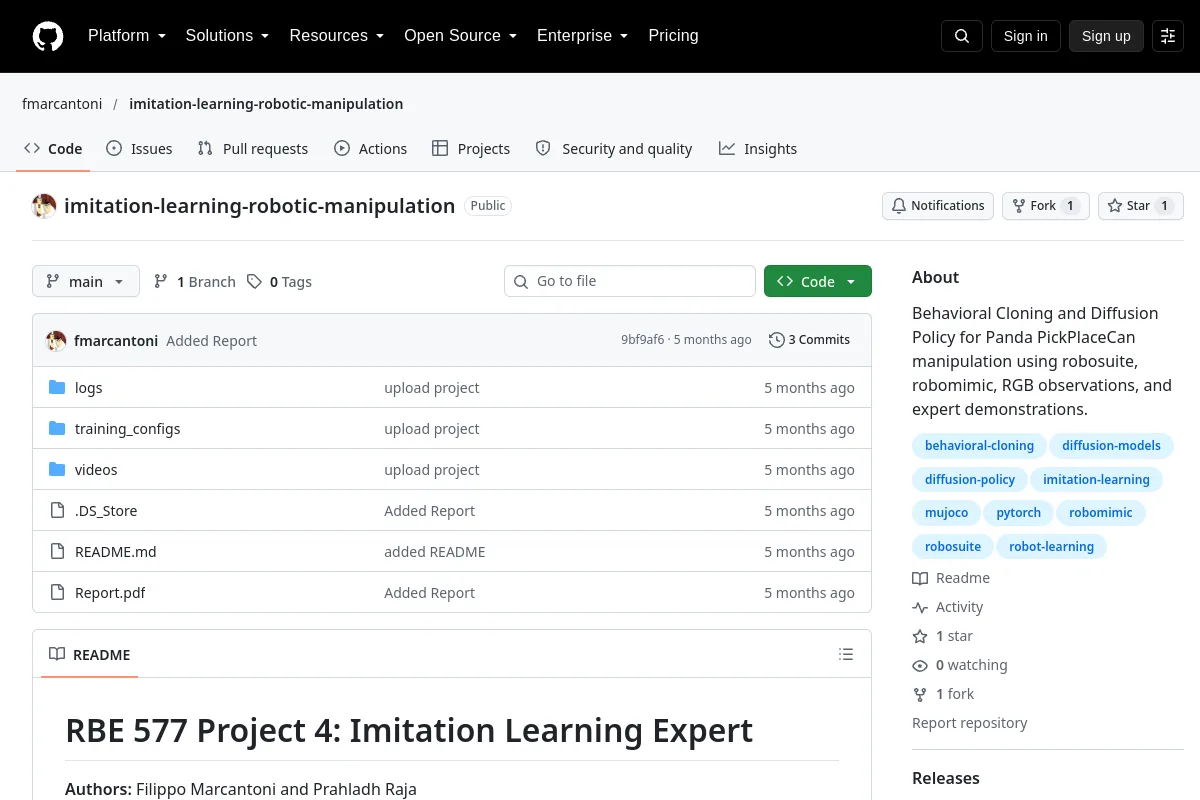1200x800 pixels.
Task: Open the Issues tab
Action: (x=139, y=149)
